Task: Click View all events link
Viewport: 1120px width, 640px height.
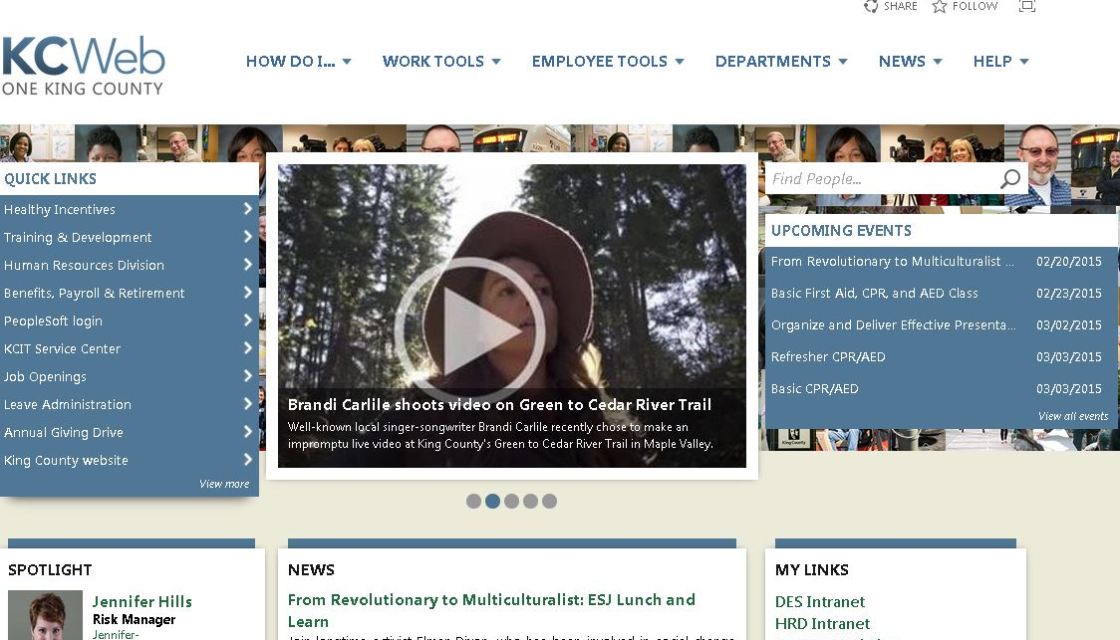Action: click(x=1072, y=416)
